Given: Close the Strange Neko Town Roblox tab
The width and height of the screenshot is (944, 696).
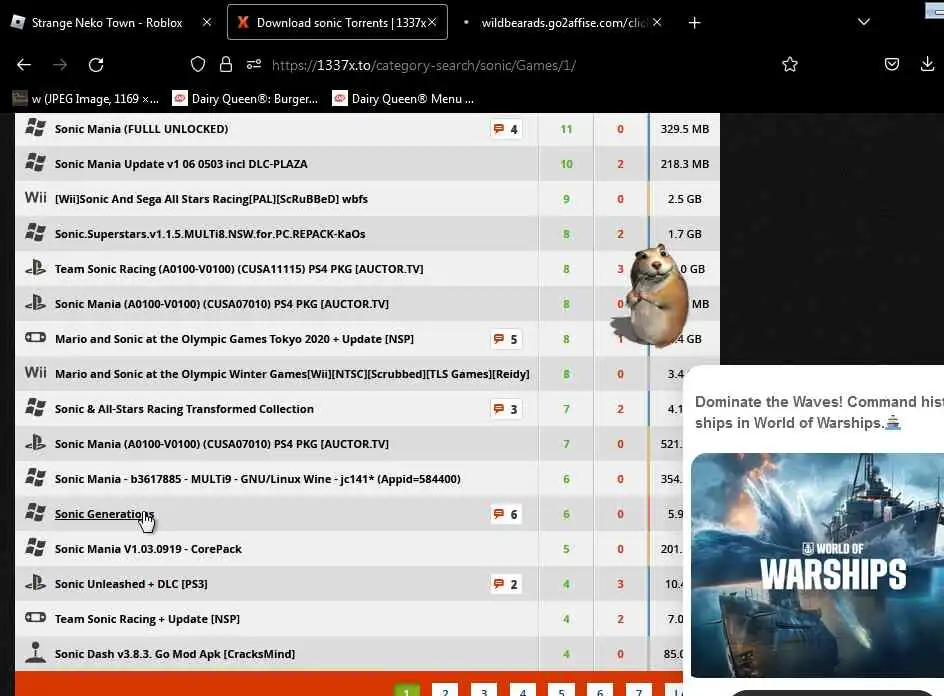Looking at the screenshot, I should click(x=207, y=22).
